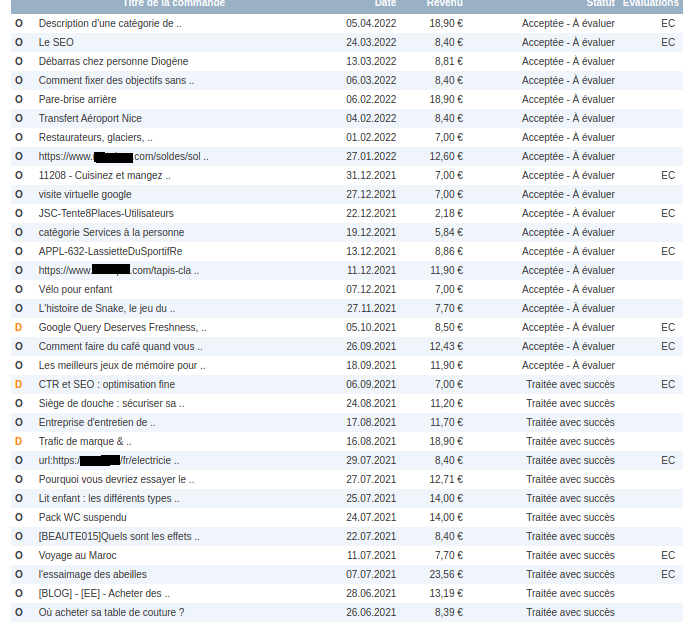Click the O marker next to 'Voyage au Maroc'

click(x=19, y=556)
